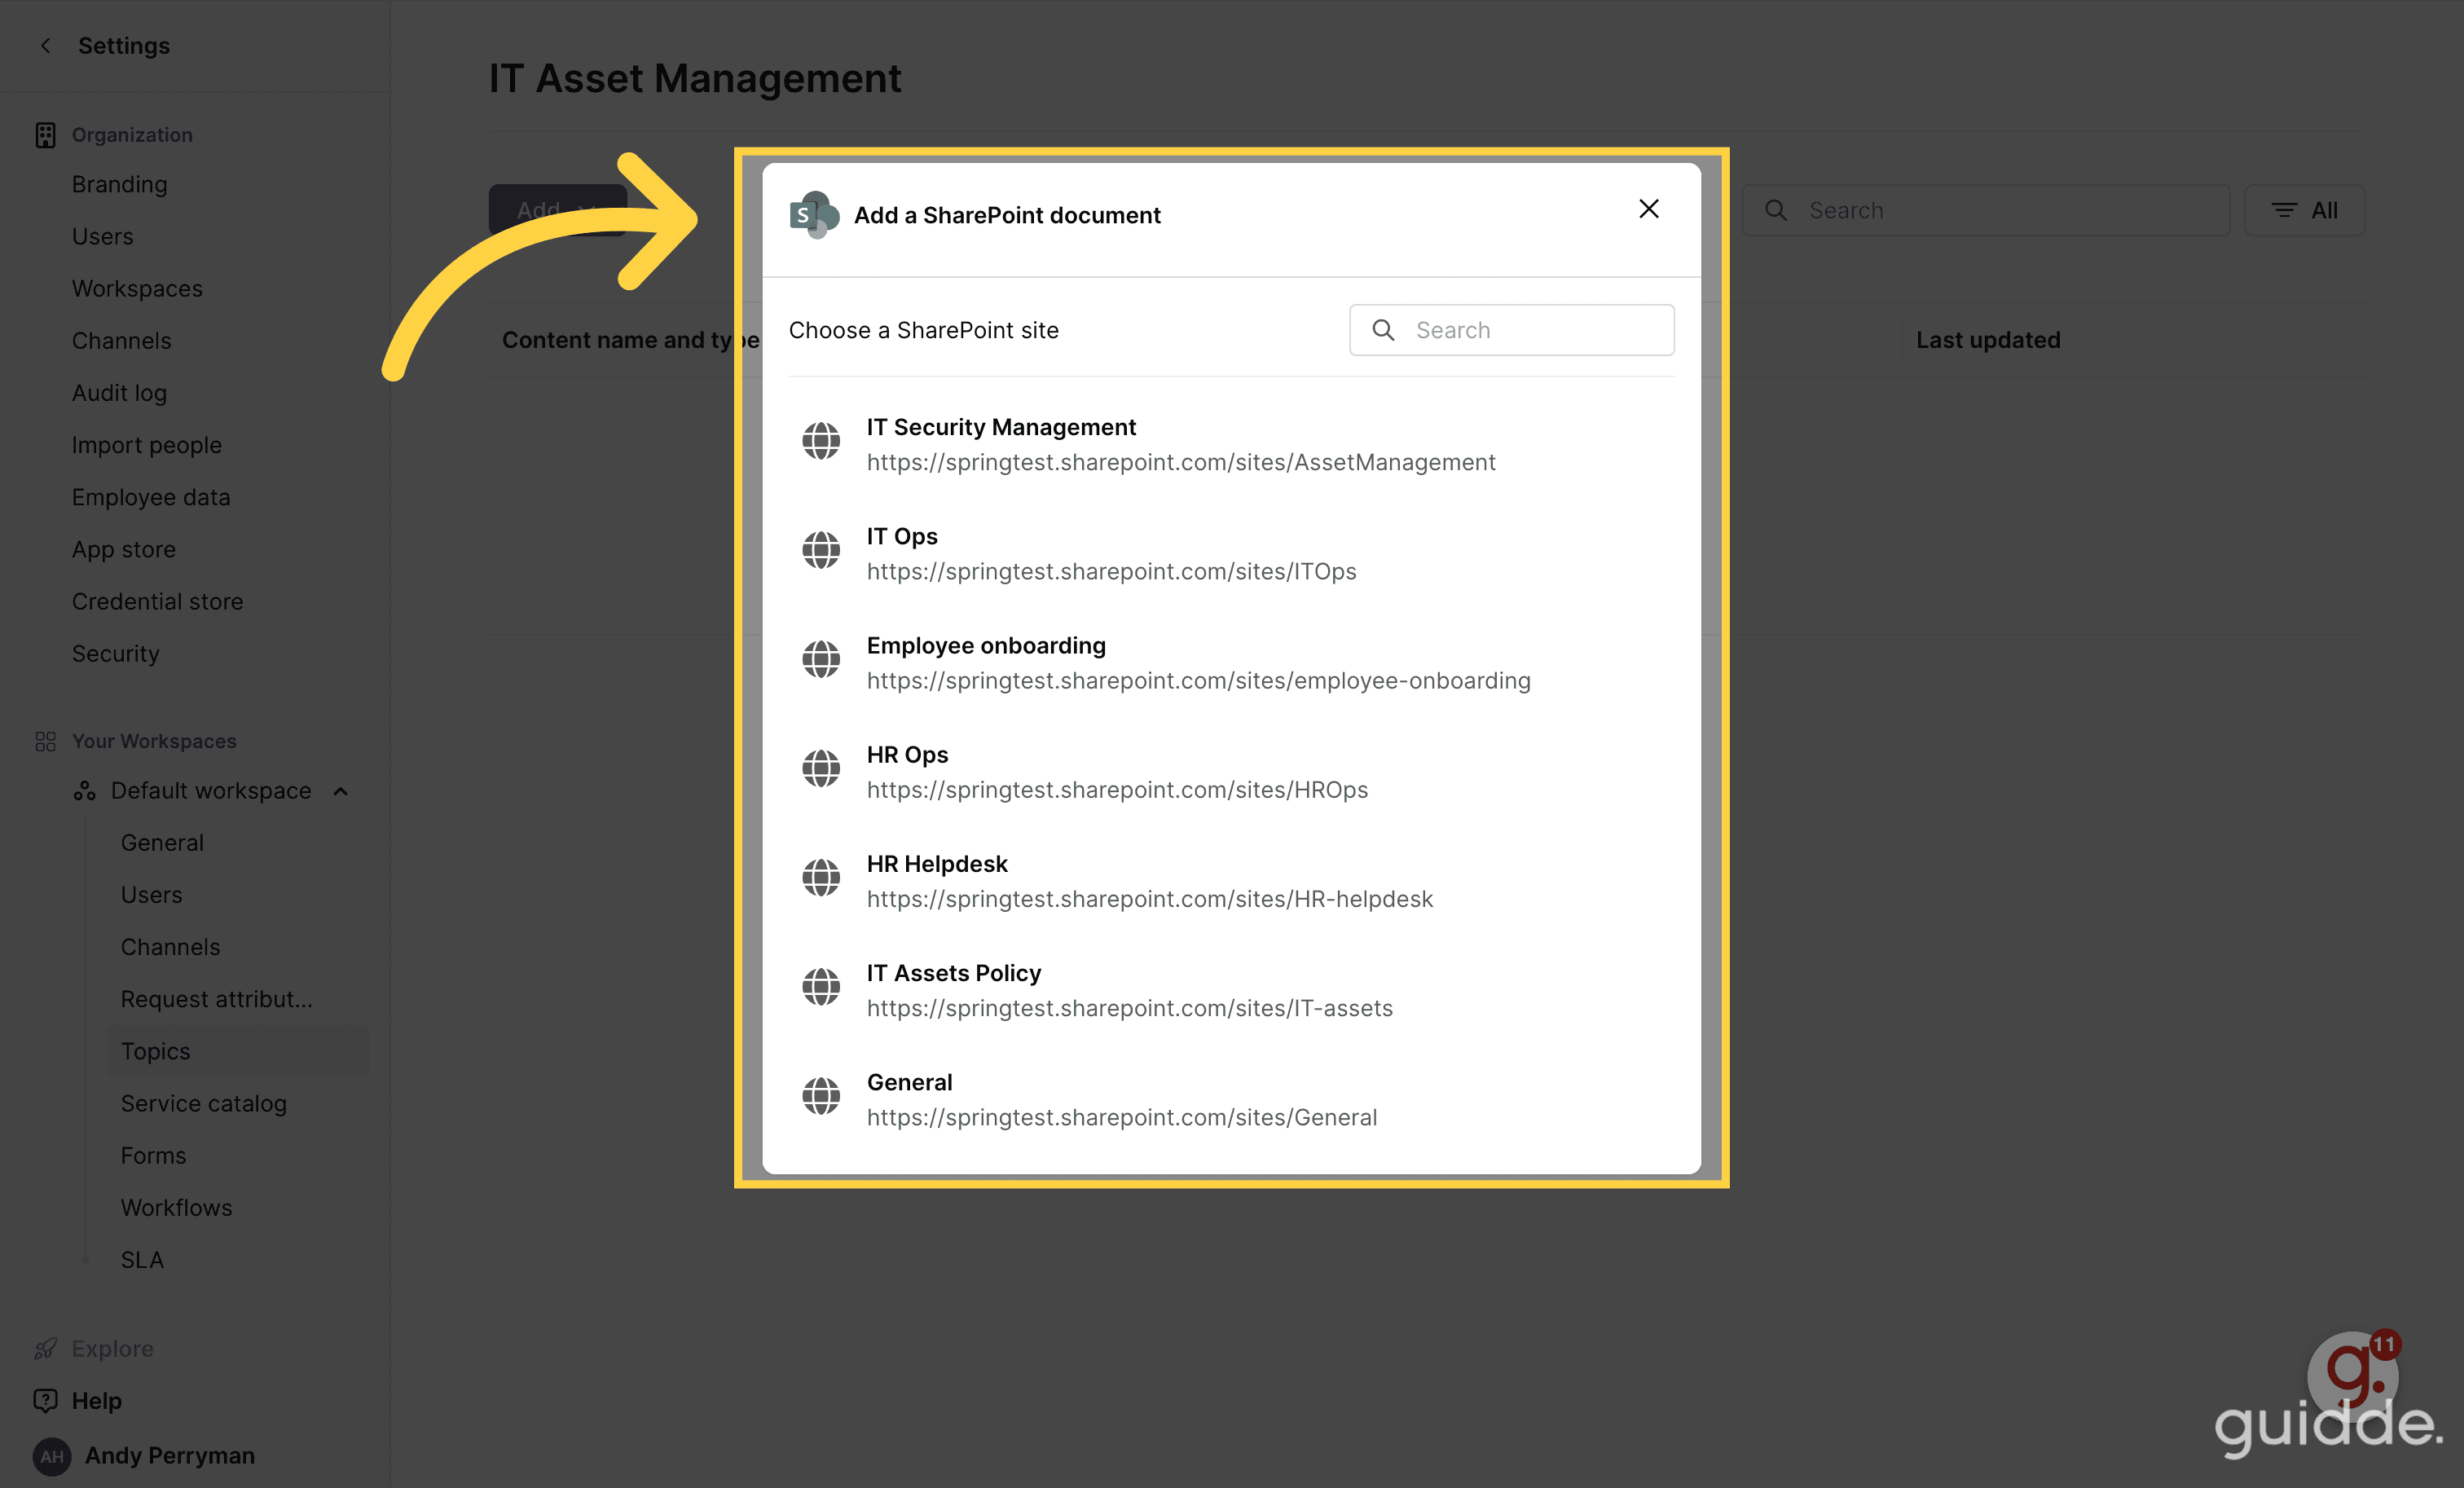Open Andy Perryman profile menu
The height and width of the screenshot is (1488, 2464).
click(170, 1456)
